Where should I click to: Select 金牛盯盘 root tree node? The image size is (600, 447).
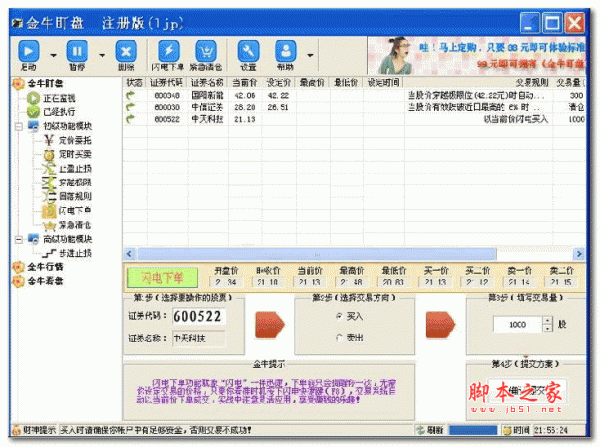click(45, 83)
